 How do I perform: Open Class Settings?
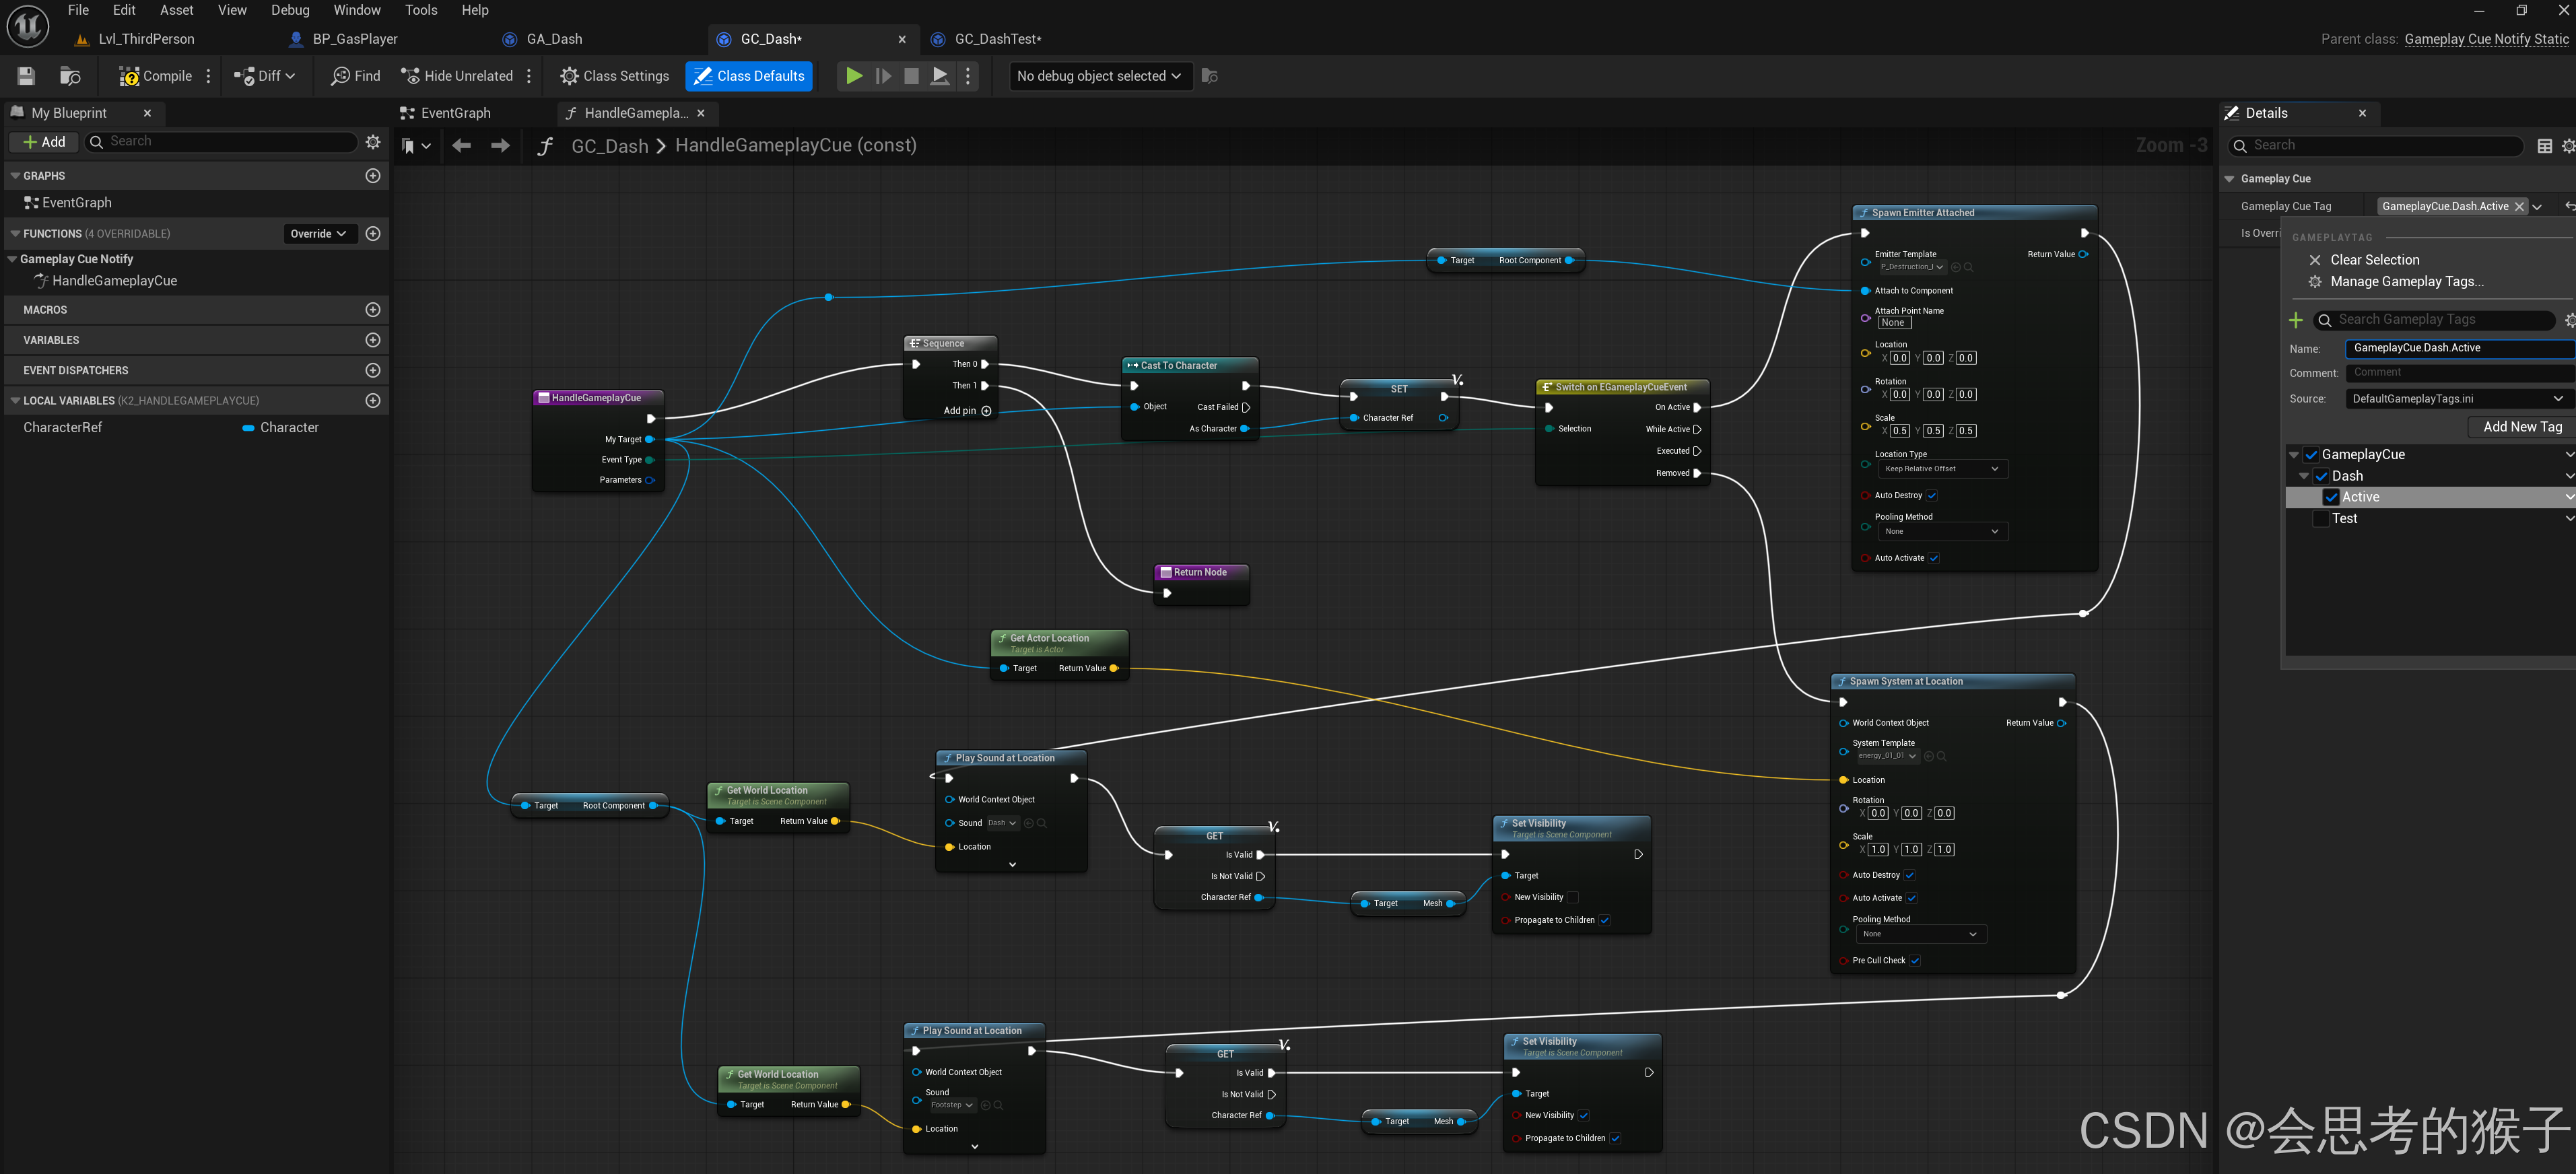point(614,76)
